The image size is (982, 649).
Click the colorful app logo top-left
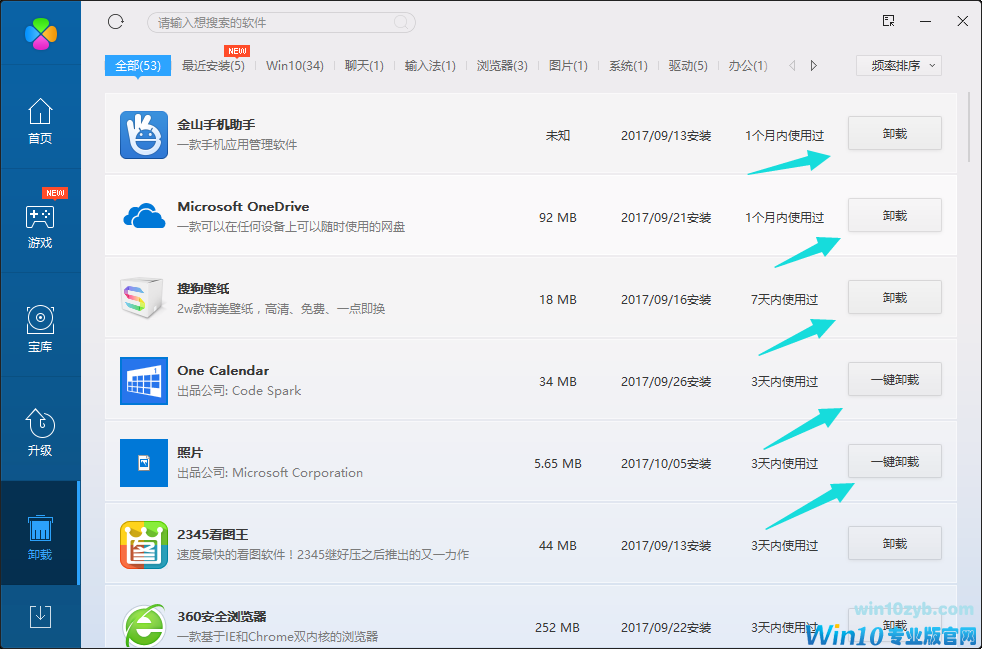pos(40,33)
